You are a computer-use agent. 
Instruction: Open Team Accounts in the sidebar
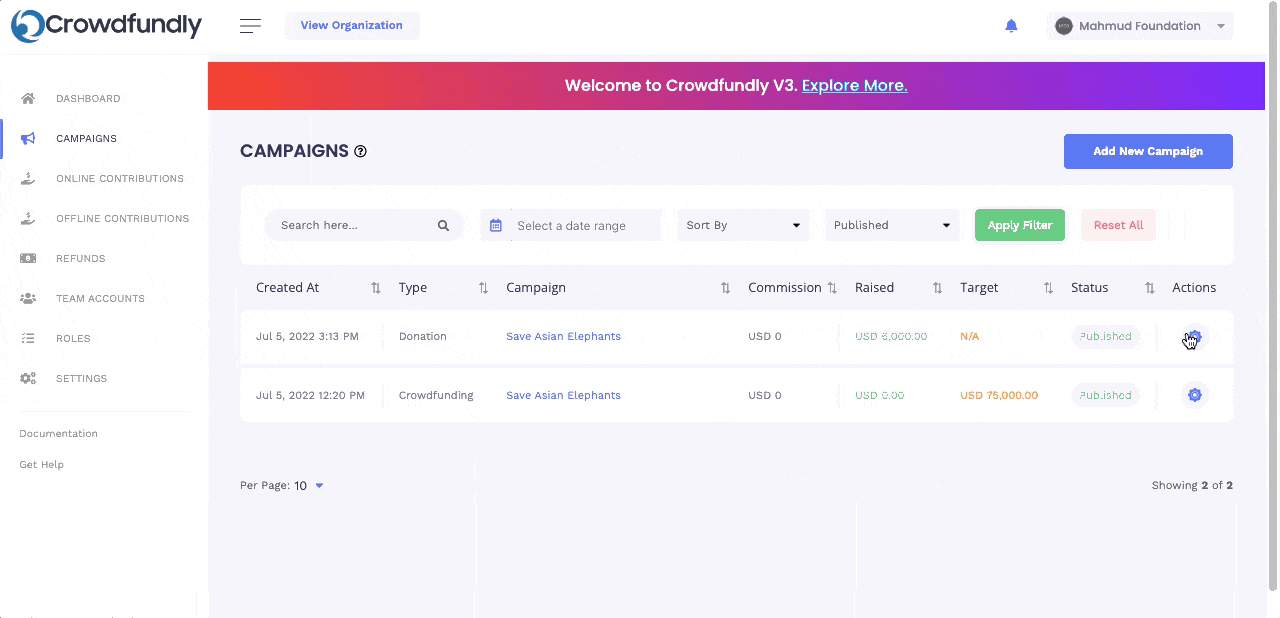pos(100,298)
